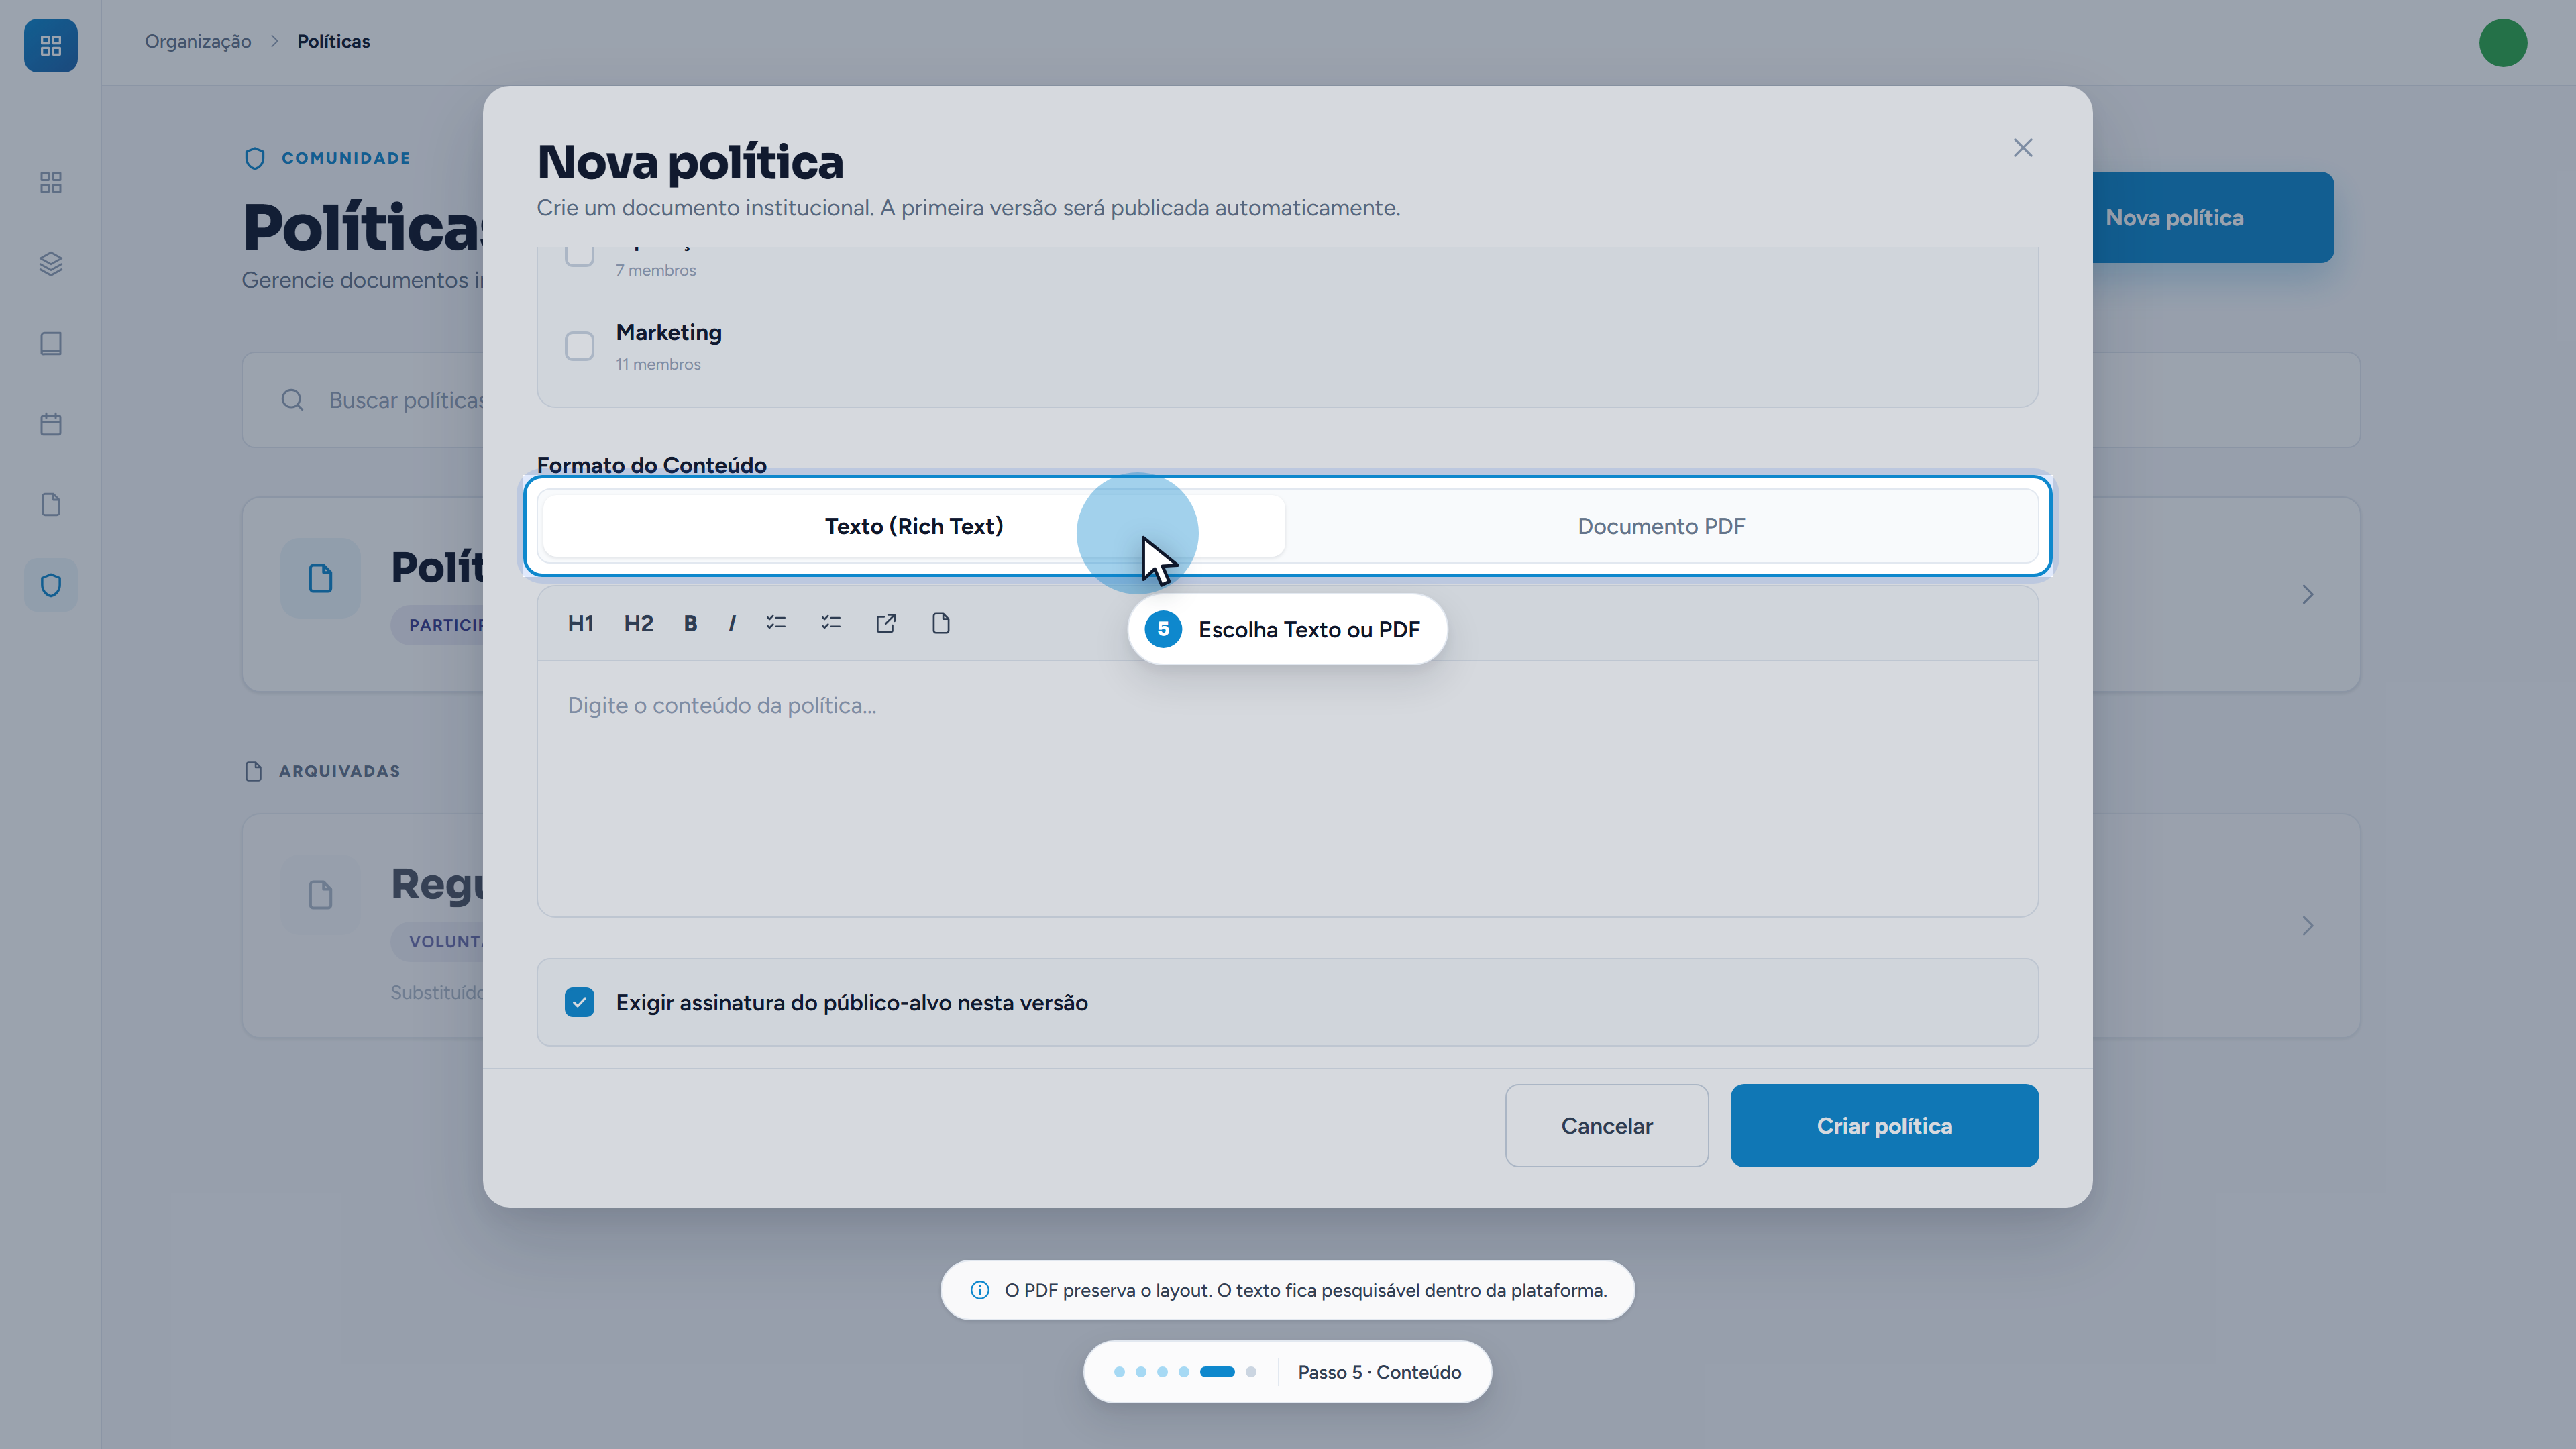Uncheck Exigir assinatura do público-alvo
The image size is (2576, 1449).
pos(579,1002)
